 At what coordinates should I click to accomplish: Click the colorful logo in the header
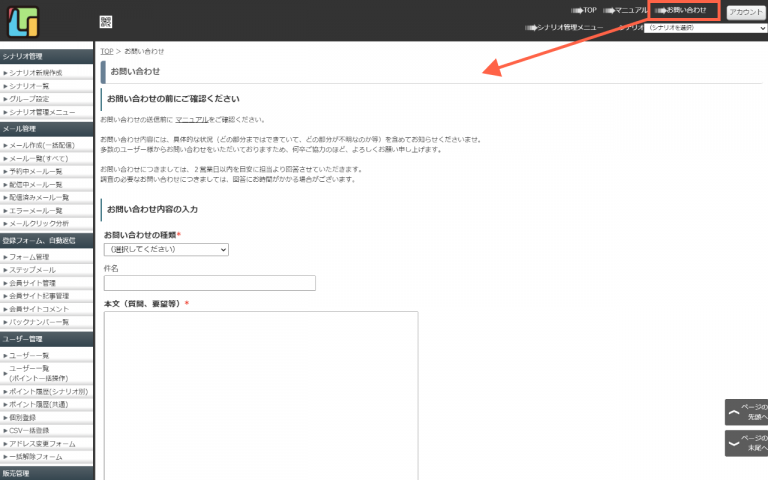tap(24, 21)
